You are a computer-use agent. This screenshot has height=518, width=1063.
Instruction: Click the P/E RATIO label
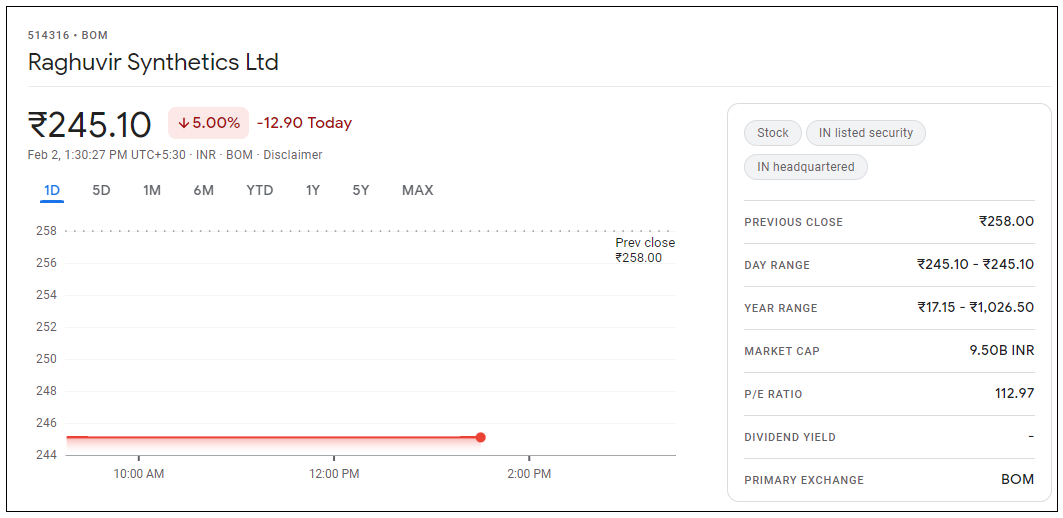(774, 395)
